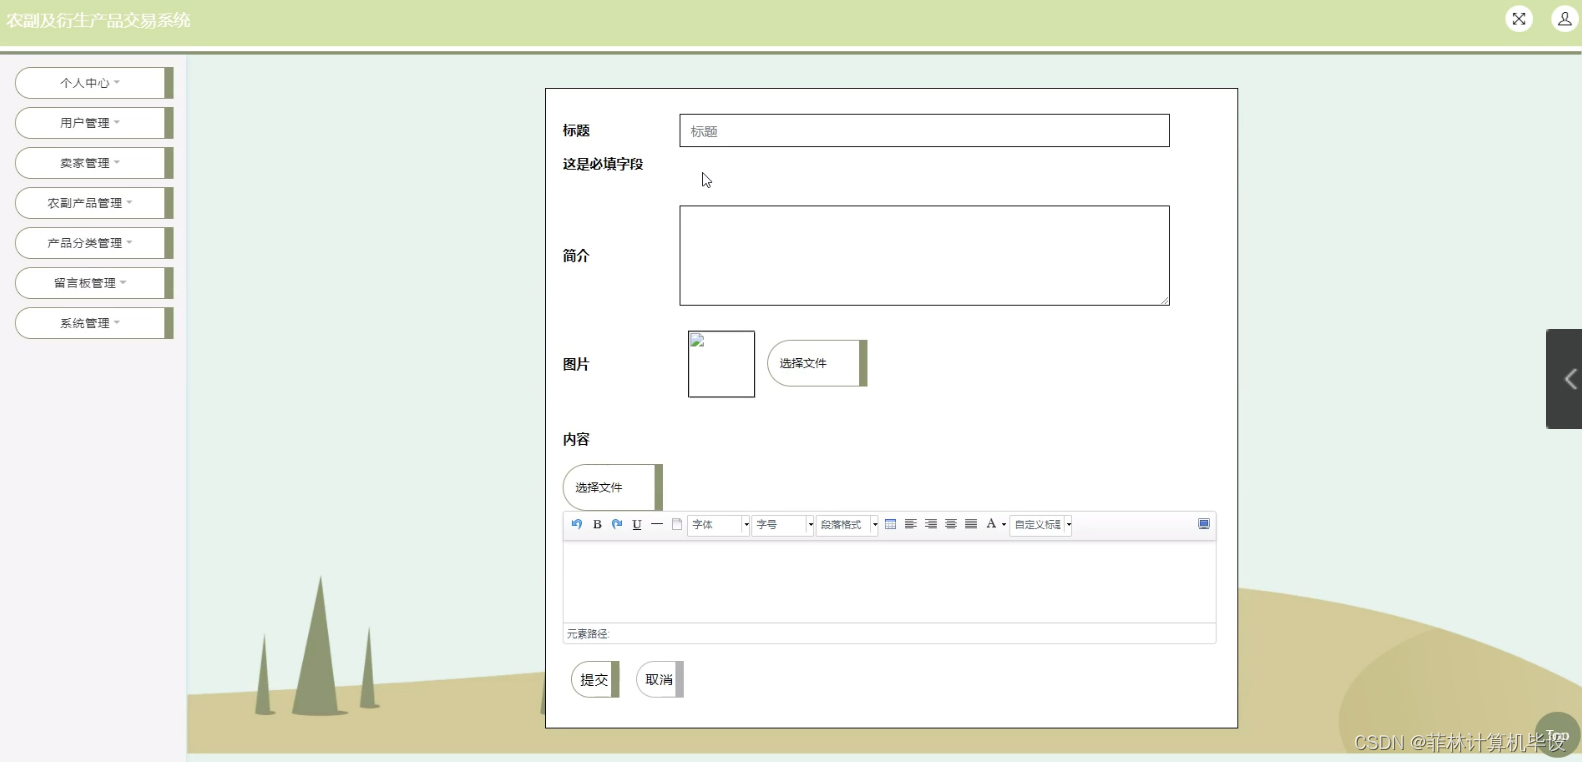Viewport: 1582px width, 762px height.
Task: Click the redo icon in editor toolbar
Action: click(617, 524)
